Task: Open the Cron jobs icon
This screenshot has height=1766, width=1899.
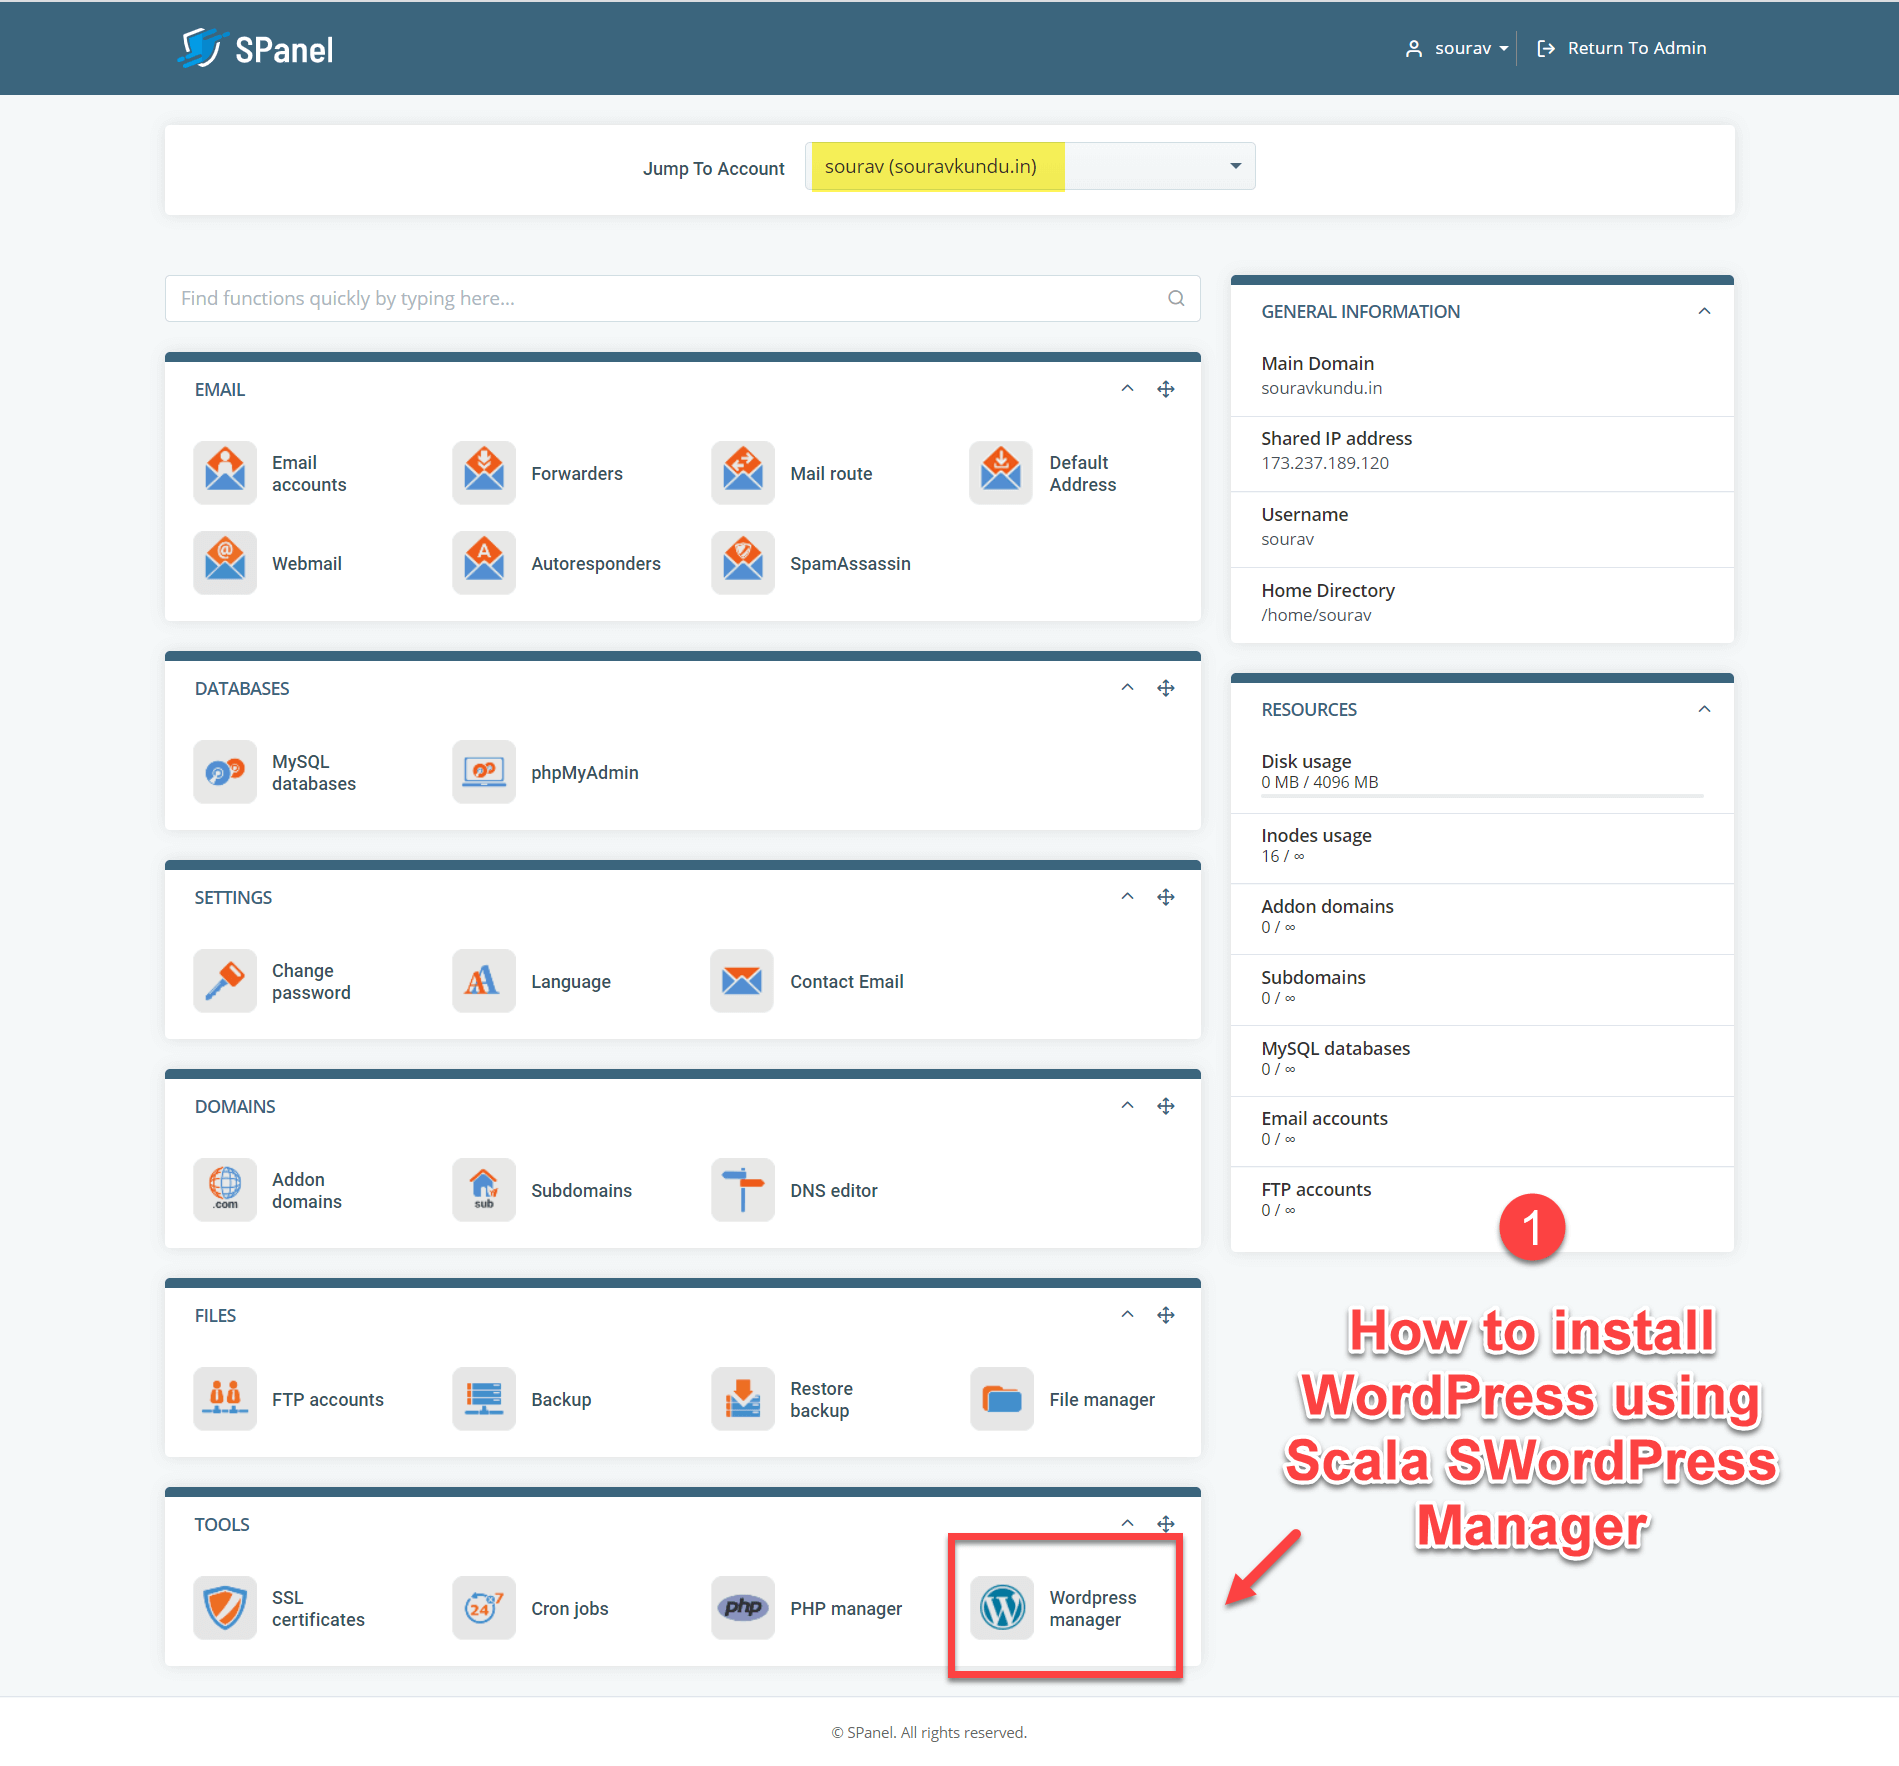Action: 484,1608
